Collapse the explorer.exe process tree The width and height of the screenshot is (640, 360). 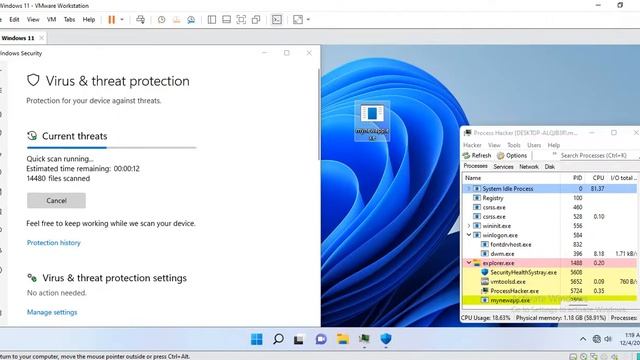click(x=469, y=263)
